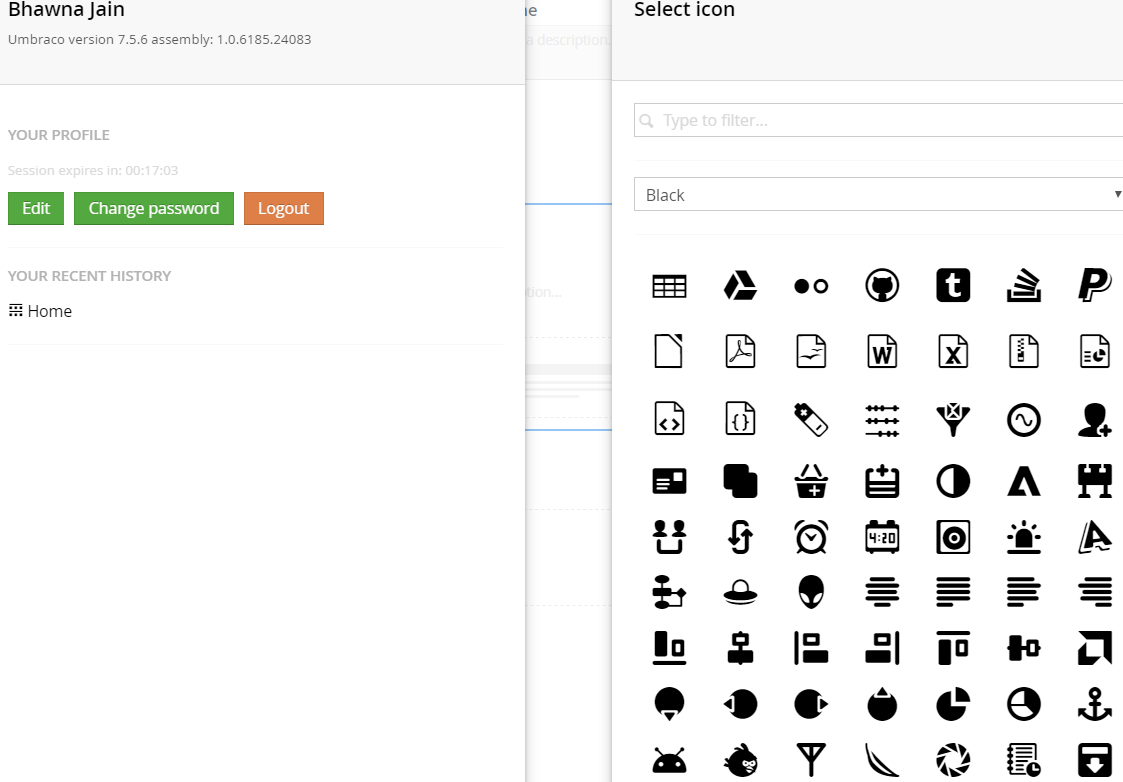Select the Word document icon

click(x=882, y=351)
